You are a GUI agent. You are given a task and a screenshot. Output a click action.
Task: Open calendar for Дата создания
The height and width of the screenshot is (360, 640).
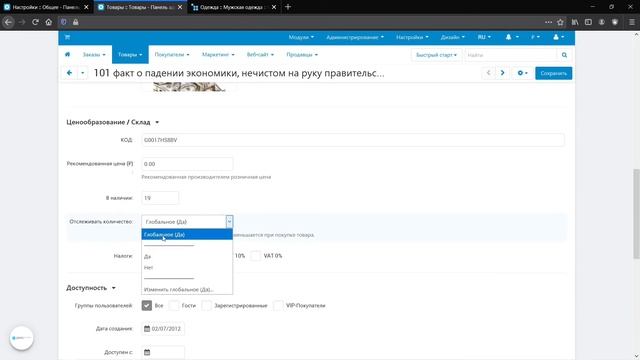(147, 329)
